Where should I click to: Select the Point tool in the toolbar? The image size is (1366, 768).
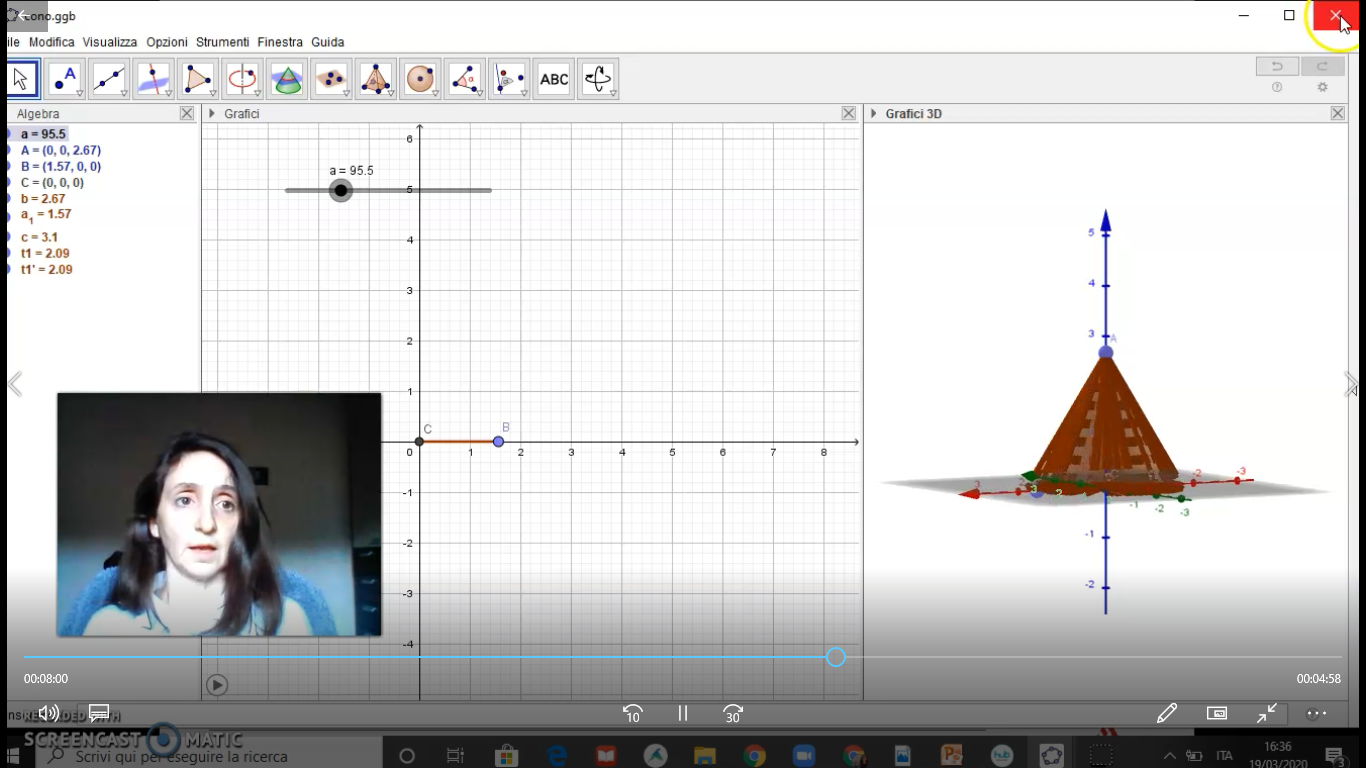click(65, 79)
